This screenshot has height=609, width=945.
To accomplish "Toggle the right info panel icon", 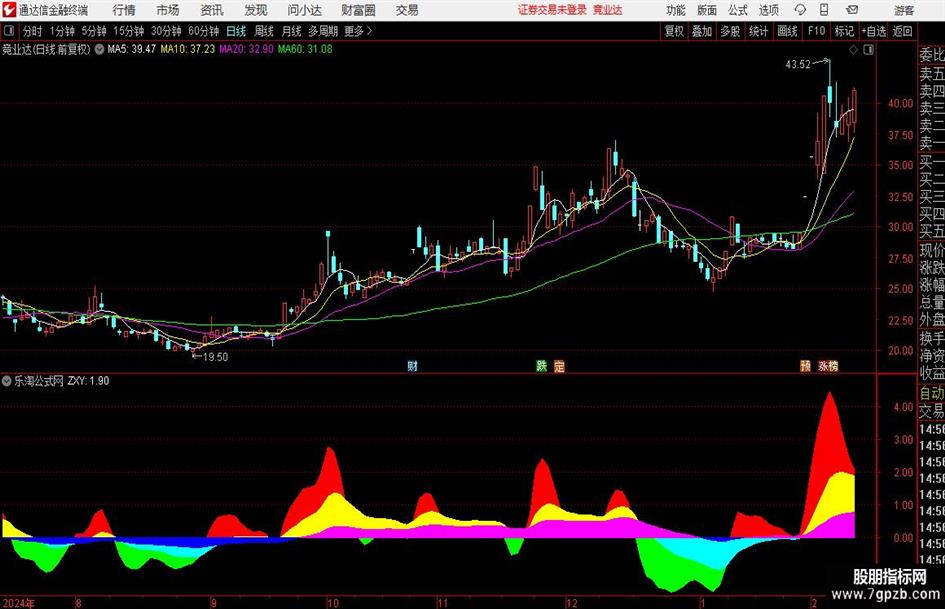I will [868, 50].
